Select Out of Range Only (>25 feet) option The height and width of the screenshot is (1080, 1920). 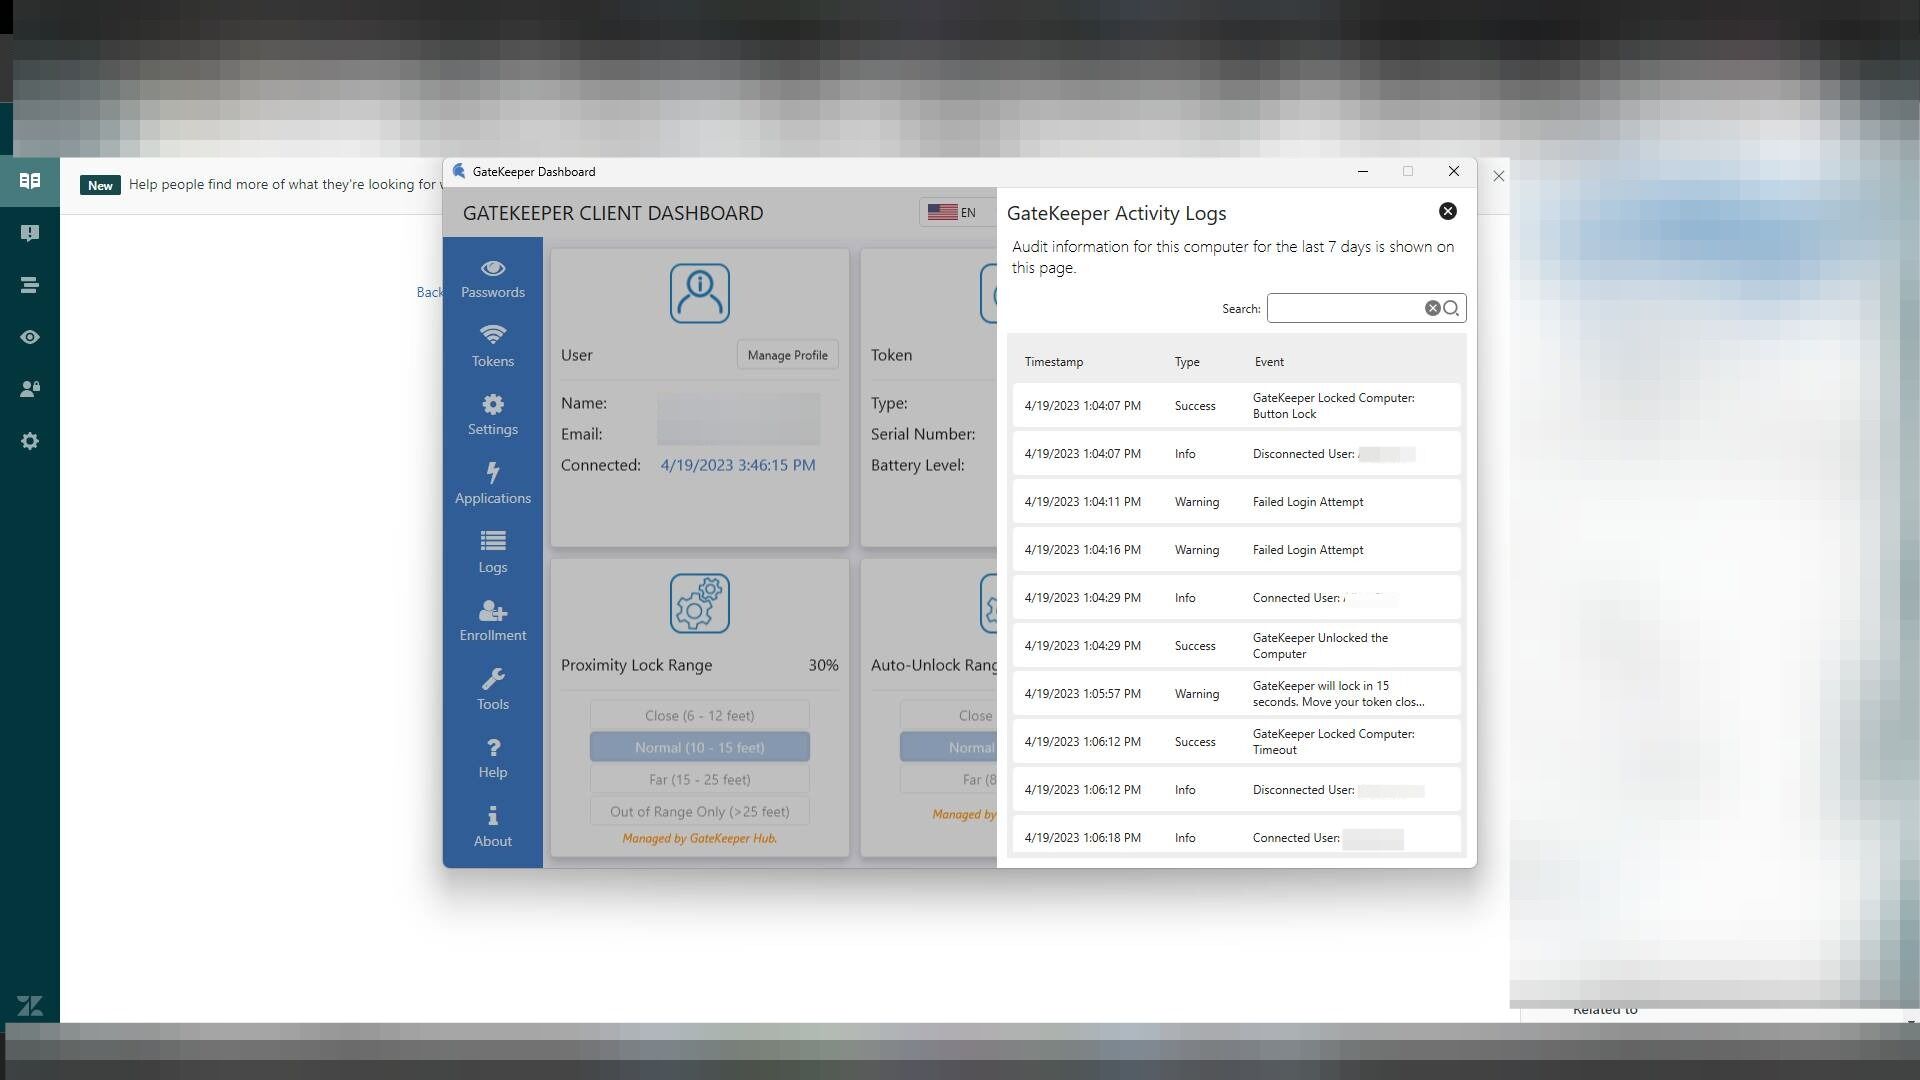[699, 811]
